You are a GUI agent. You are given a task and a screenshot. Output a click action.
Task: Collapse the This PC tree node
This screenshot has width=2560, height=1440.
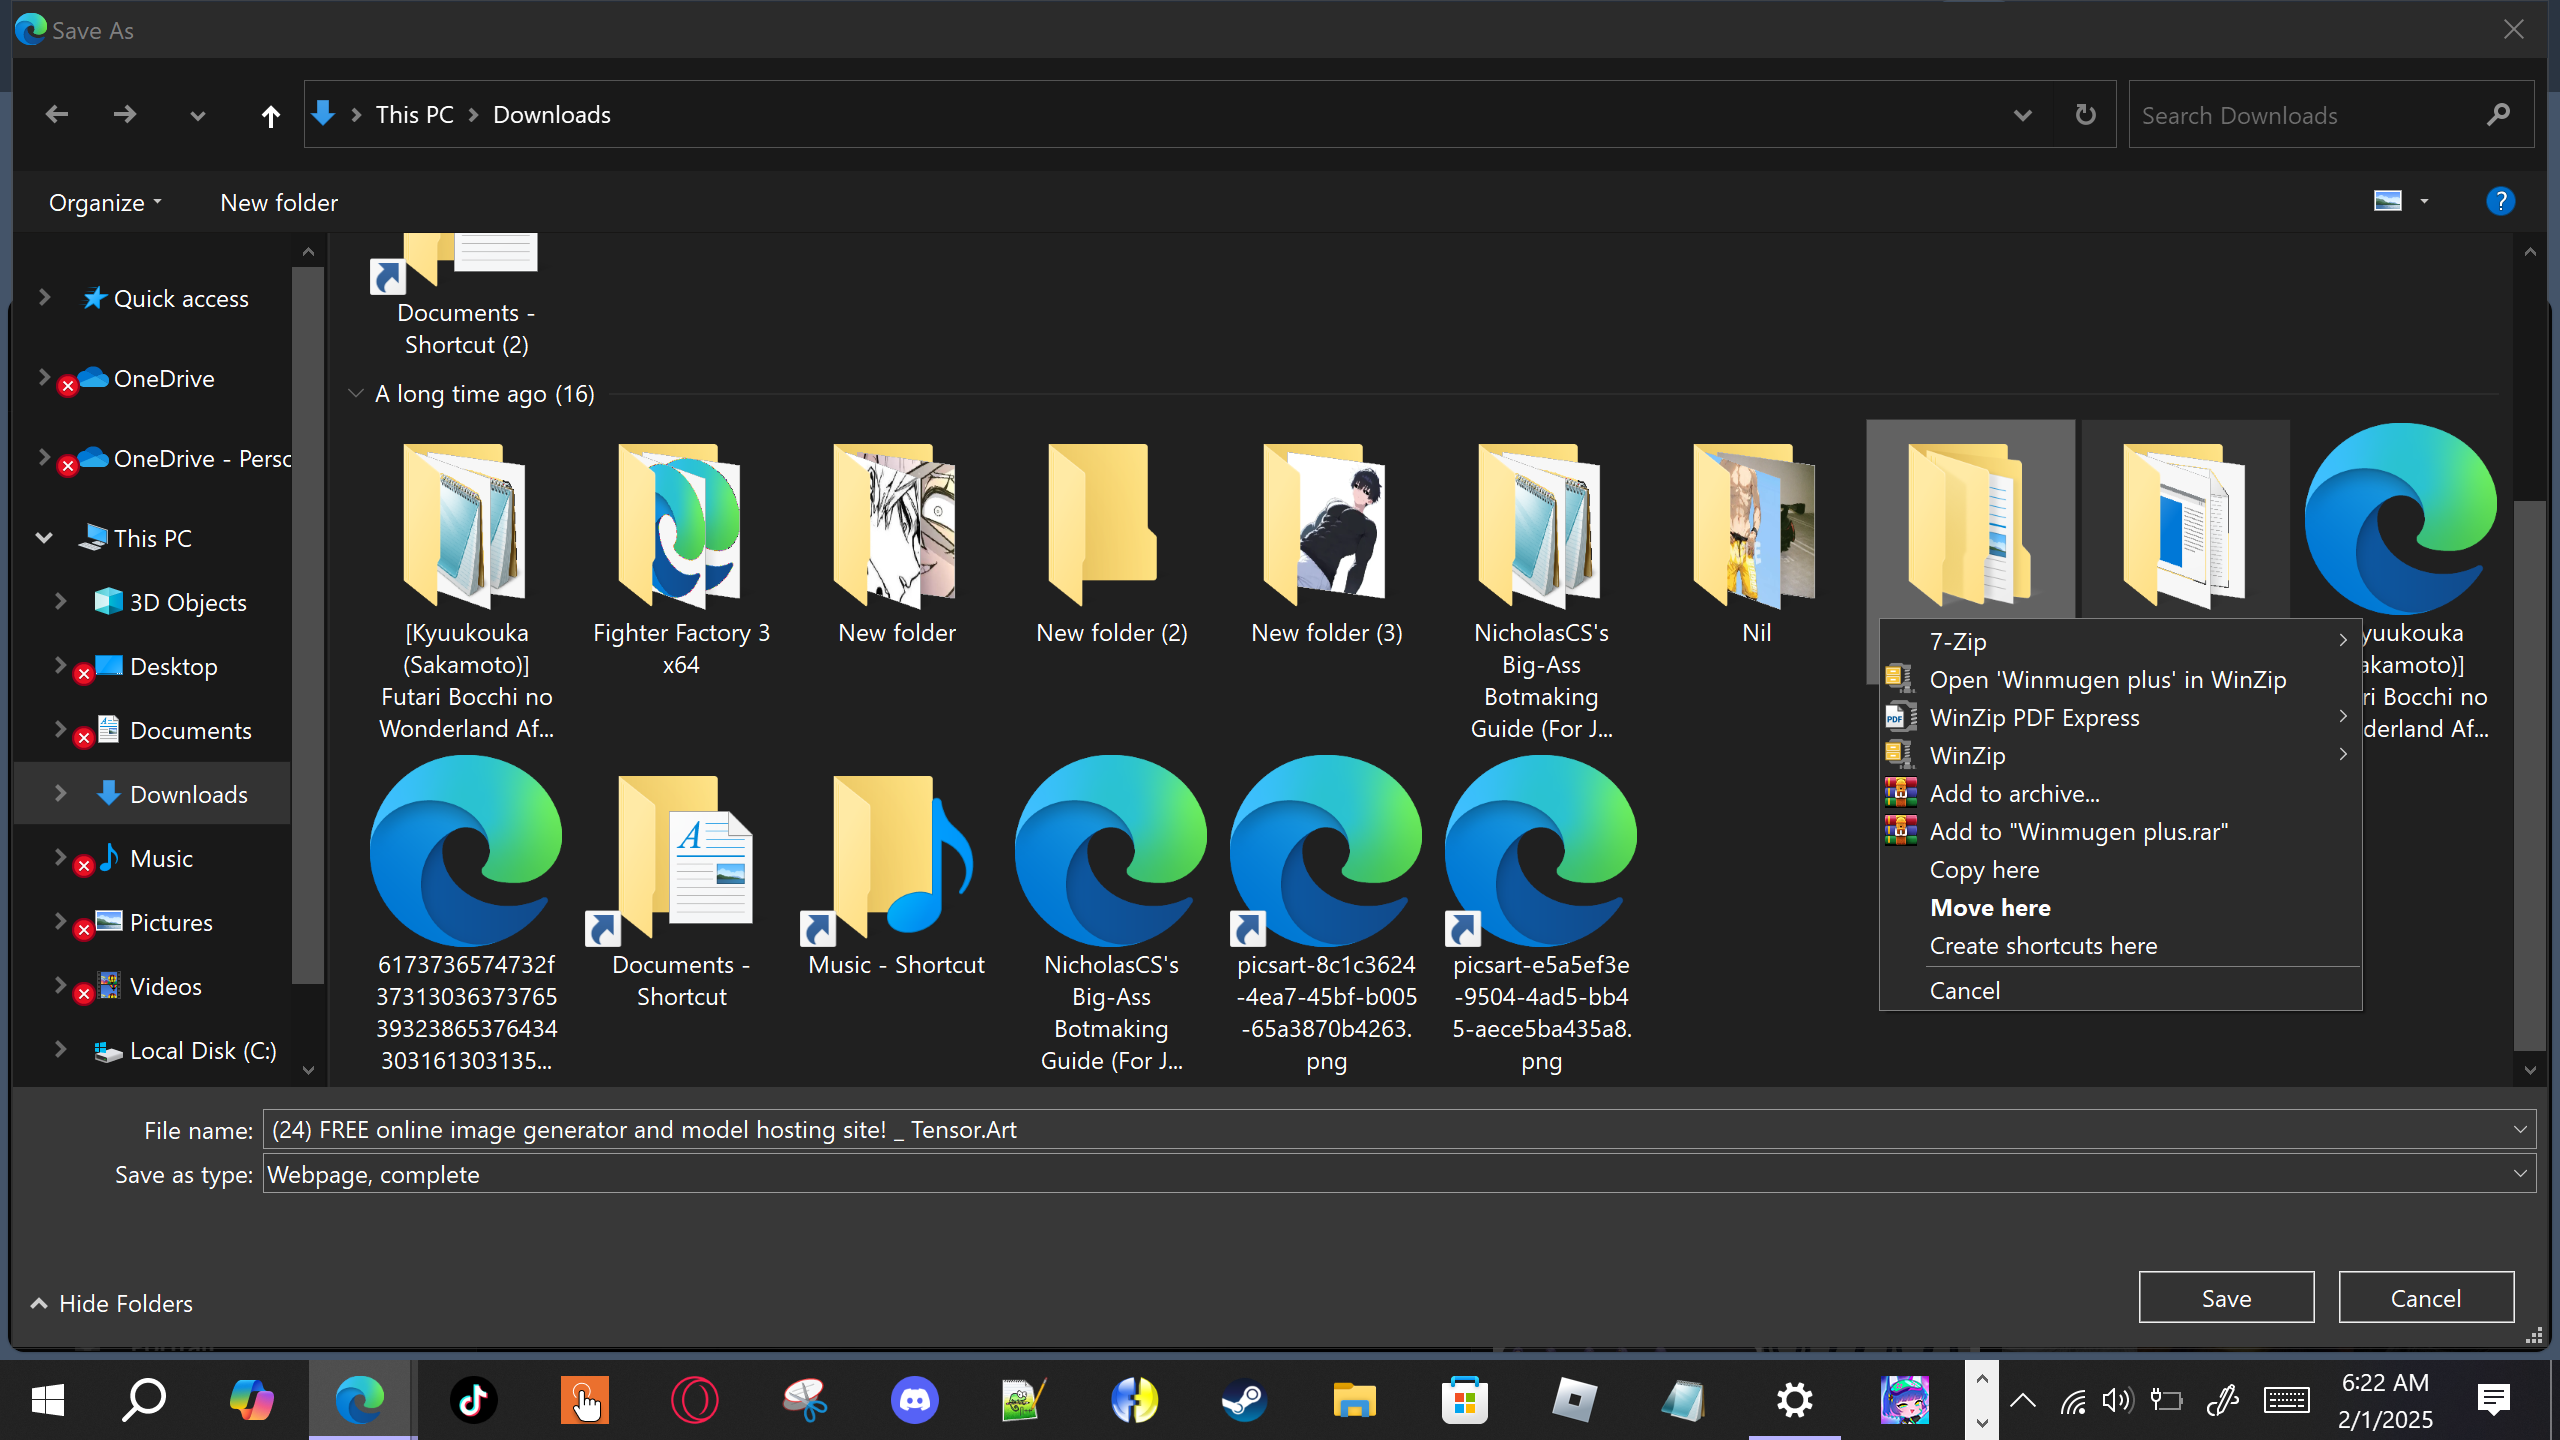(44, 538)
